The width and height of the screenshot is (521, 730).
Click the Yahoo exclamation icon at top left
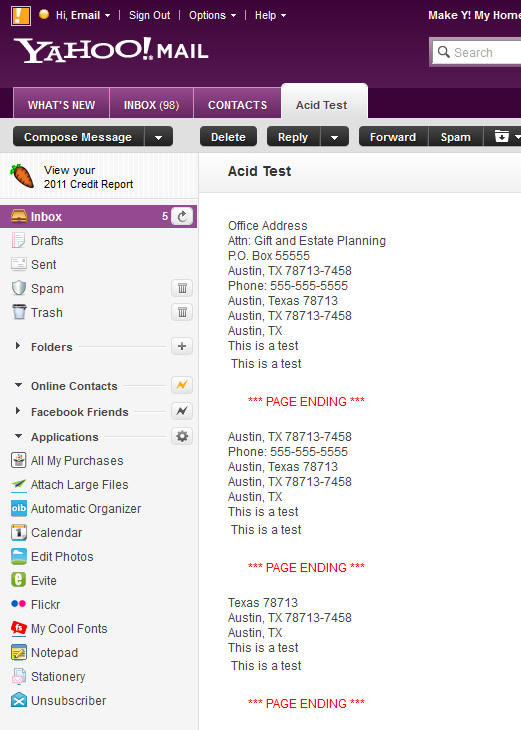[20, 16]
